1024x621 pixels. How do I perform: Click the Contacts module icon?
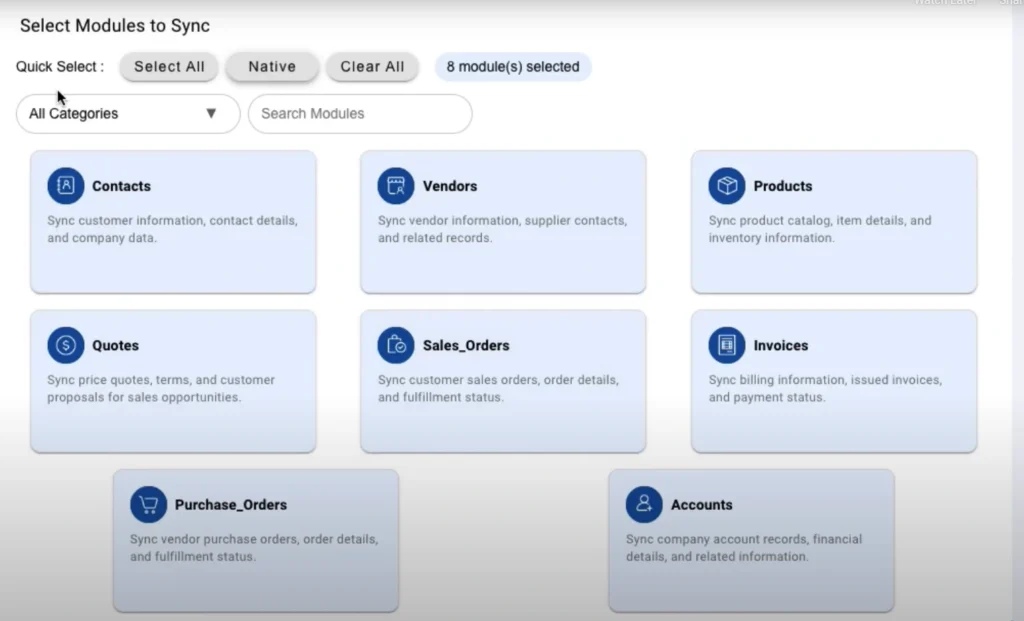tap(65, 185)
